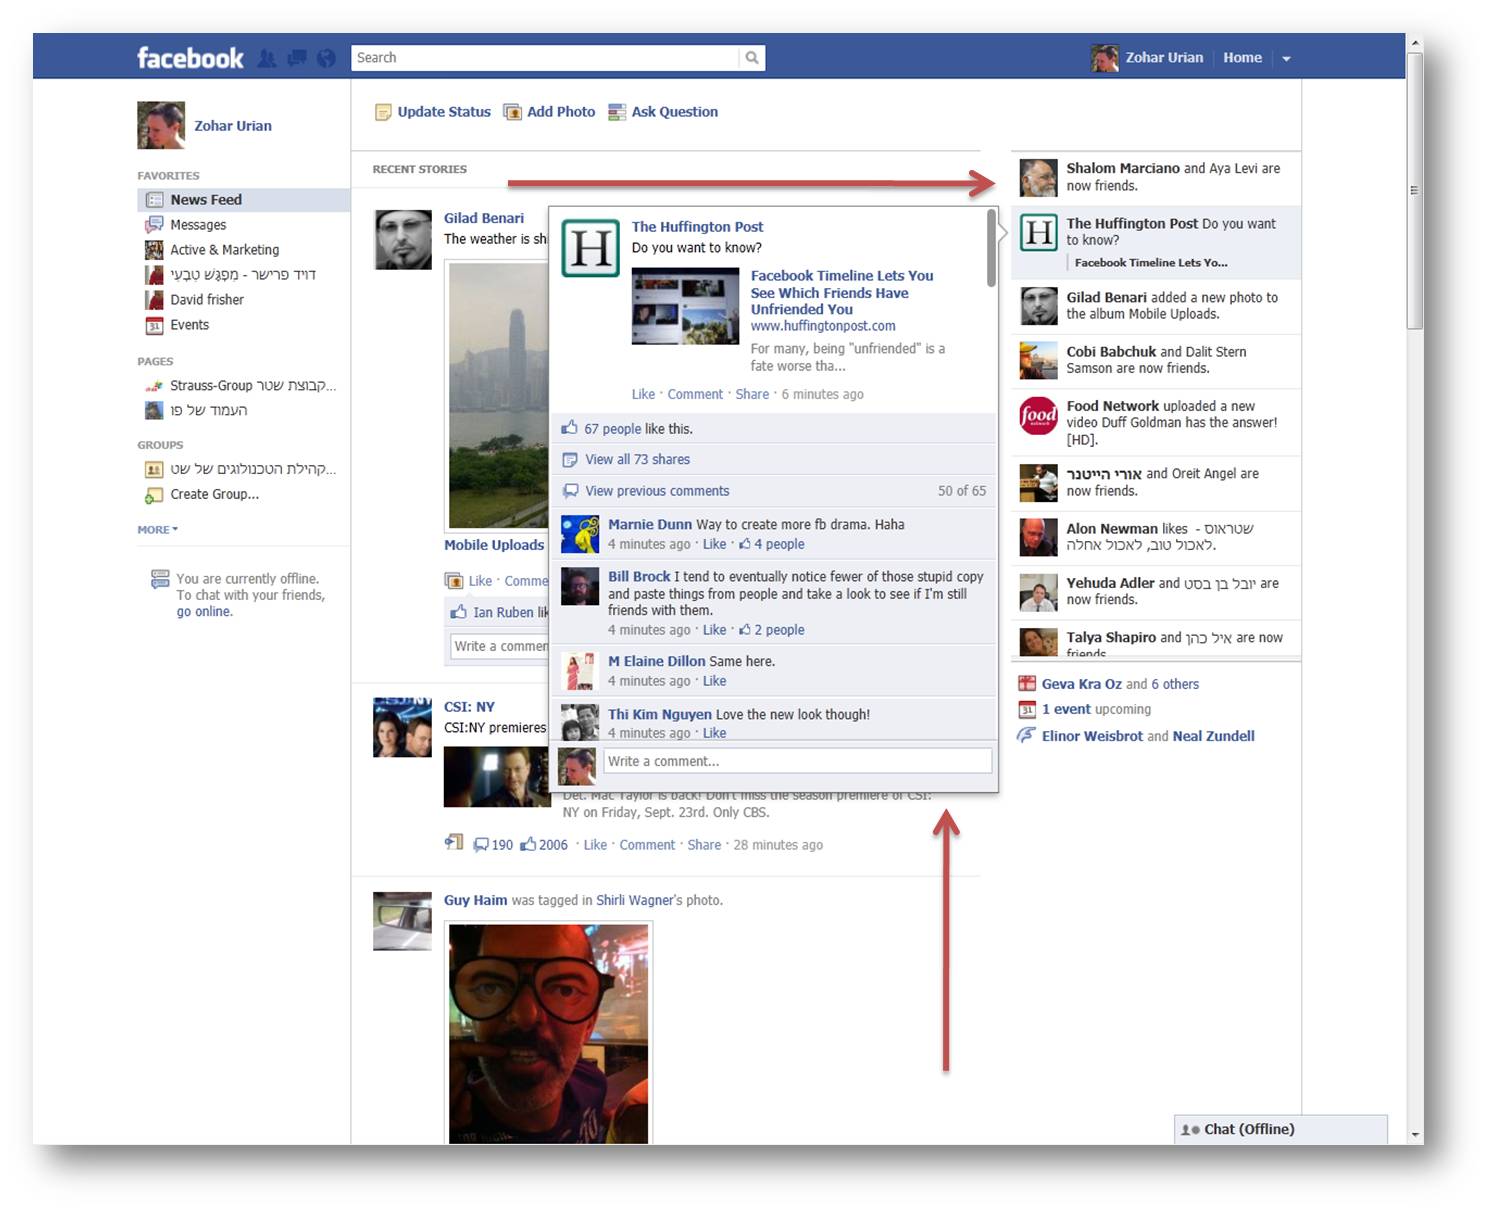Image resolution: width=1489 pixels, height=1210 pixels.
Task: Open the Chat (Offline) panel
Action: point(1280,1129)
